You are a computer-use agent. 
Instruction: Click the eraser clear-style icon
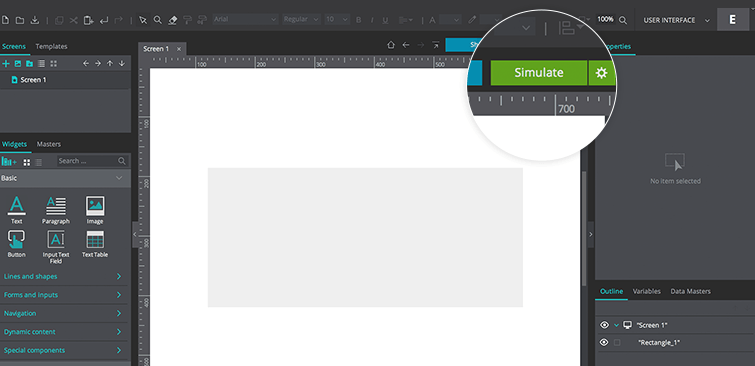(173, 20)
